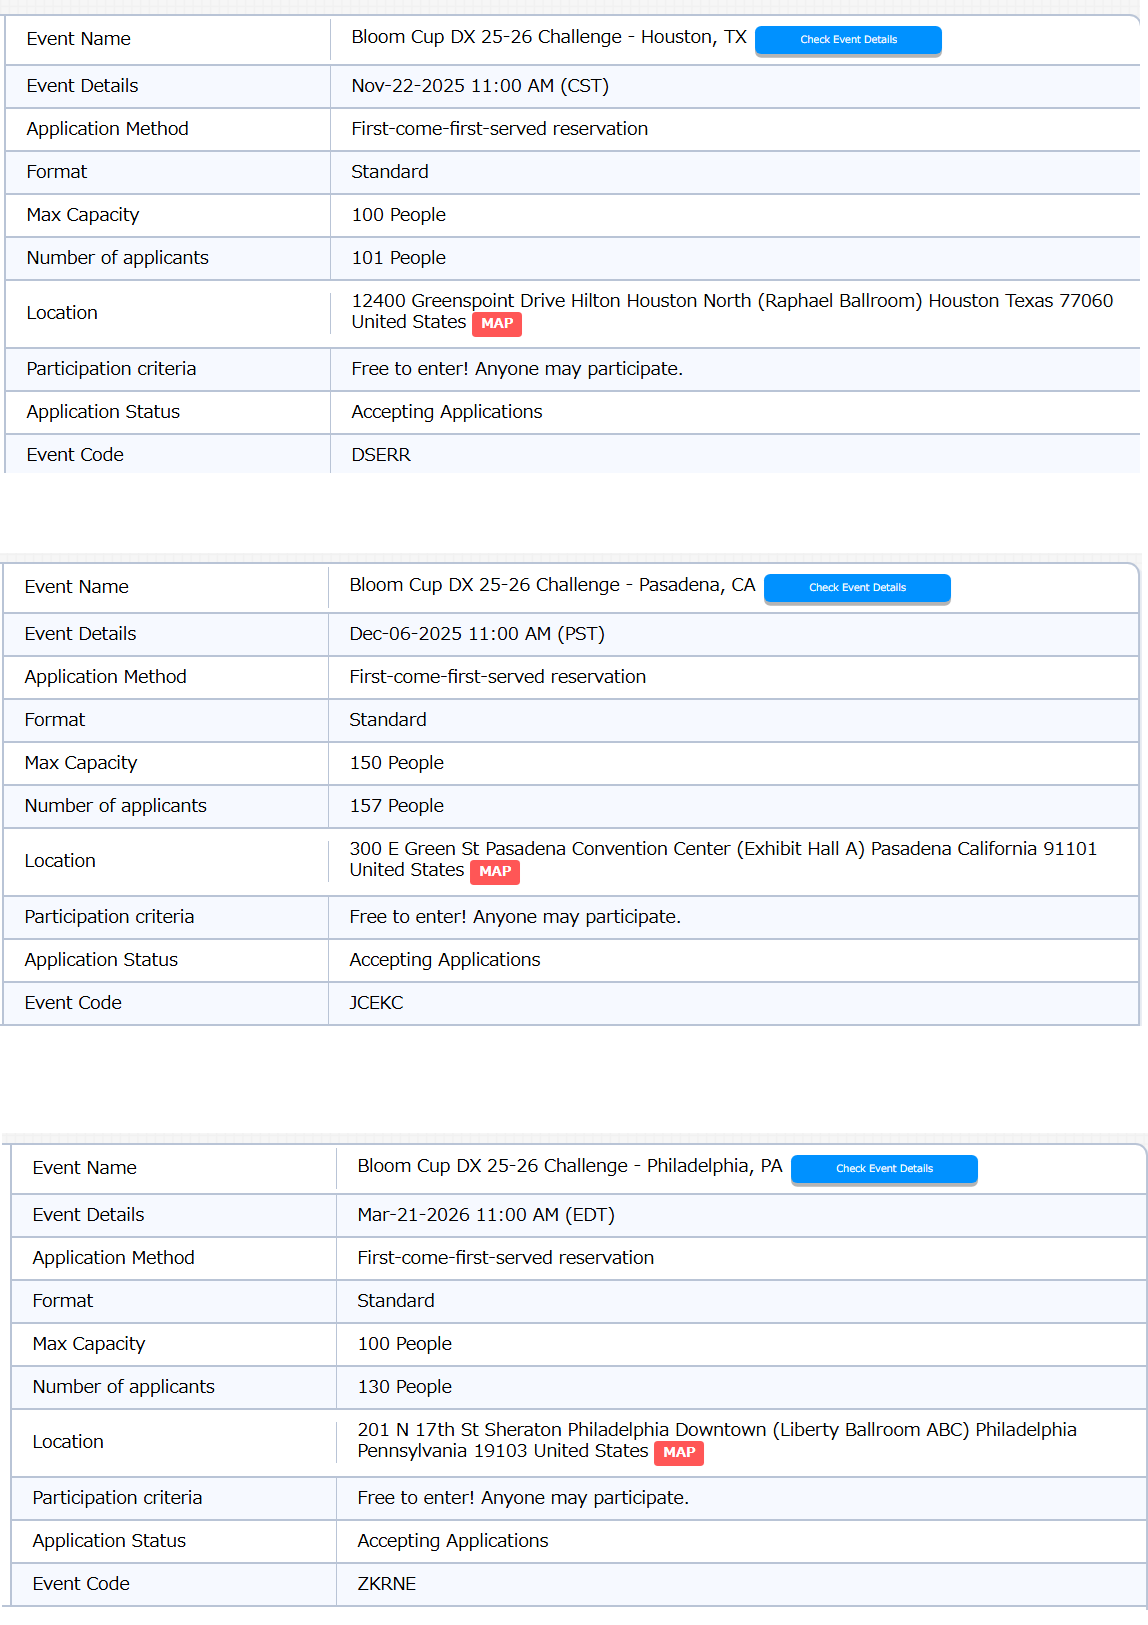Click the Format value Standard in Houston table
This screenshot has width=1148, height=1625.
390,172
